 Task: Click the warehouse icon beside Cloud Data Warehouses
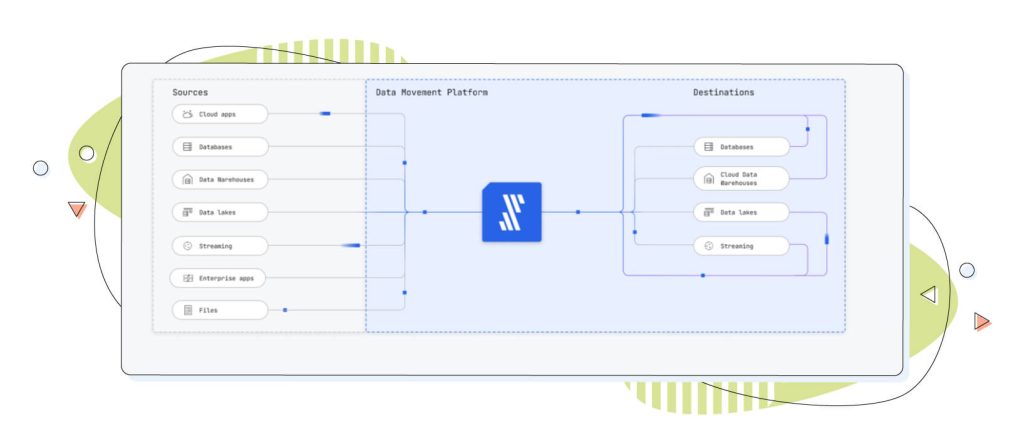click(709, 178)
